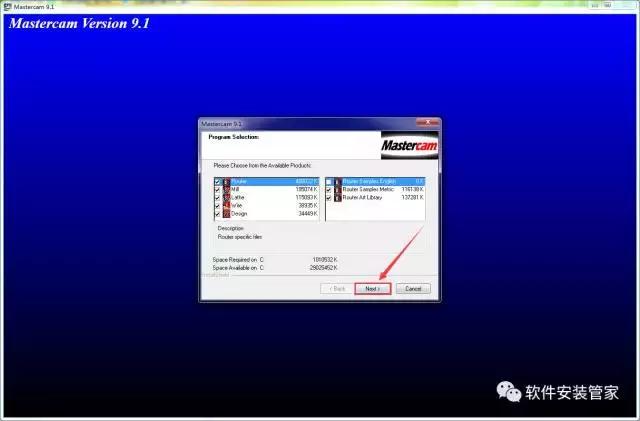Select the Mill row text

tap(235, 189)
